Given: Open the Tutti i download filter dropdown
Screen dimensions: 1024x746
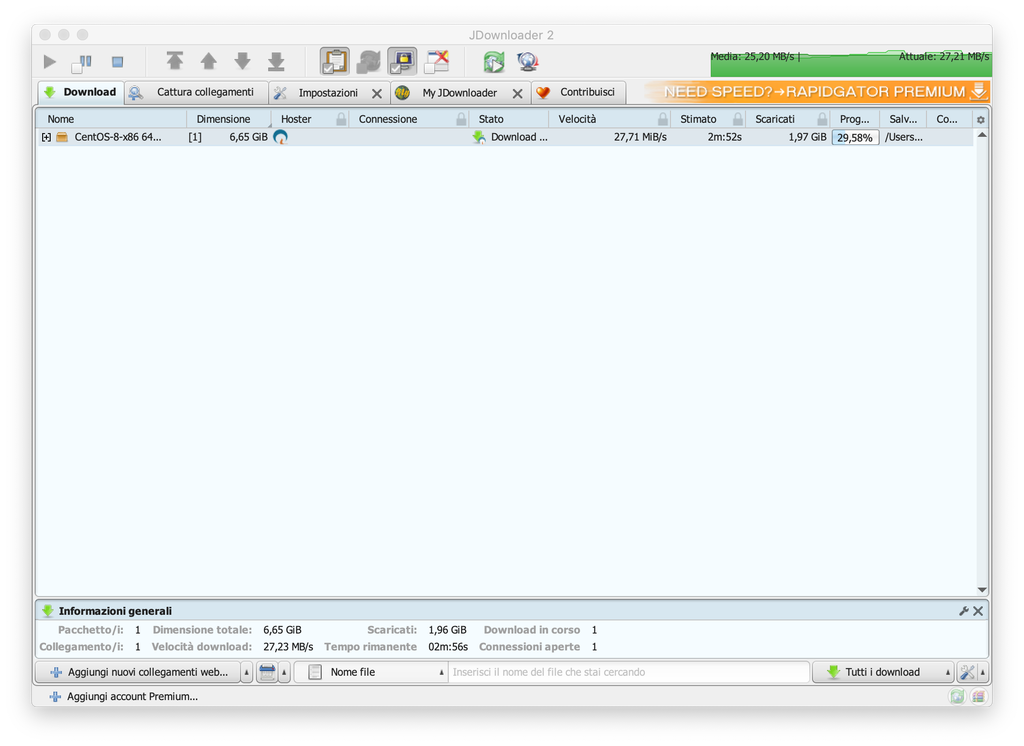Looking at the screenshot, I should [883, 672].
